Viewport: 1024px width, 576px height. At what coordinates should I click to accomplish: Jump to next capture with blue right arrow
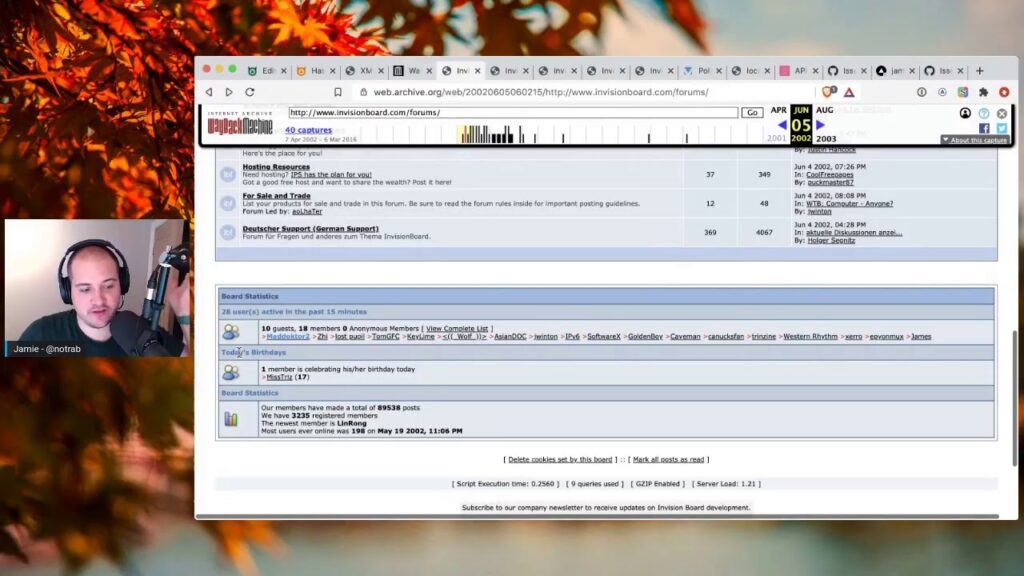(820, 124)
